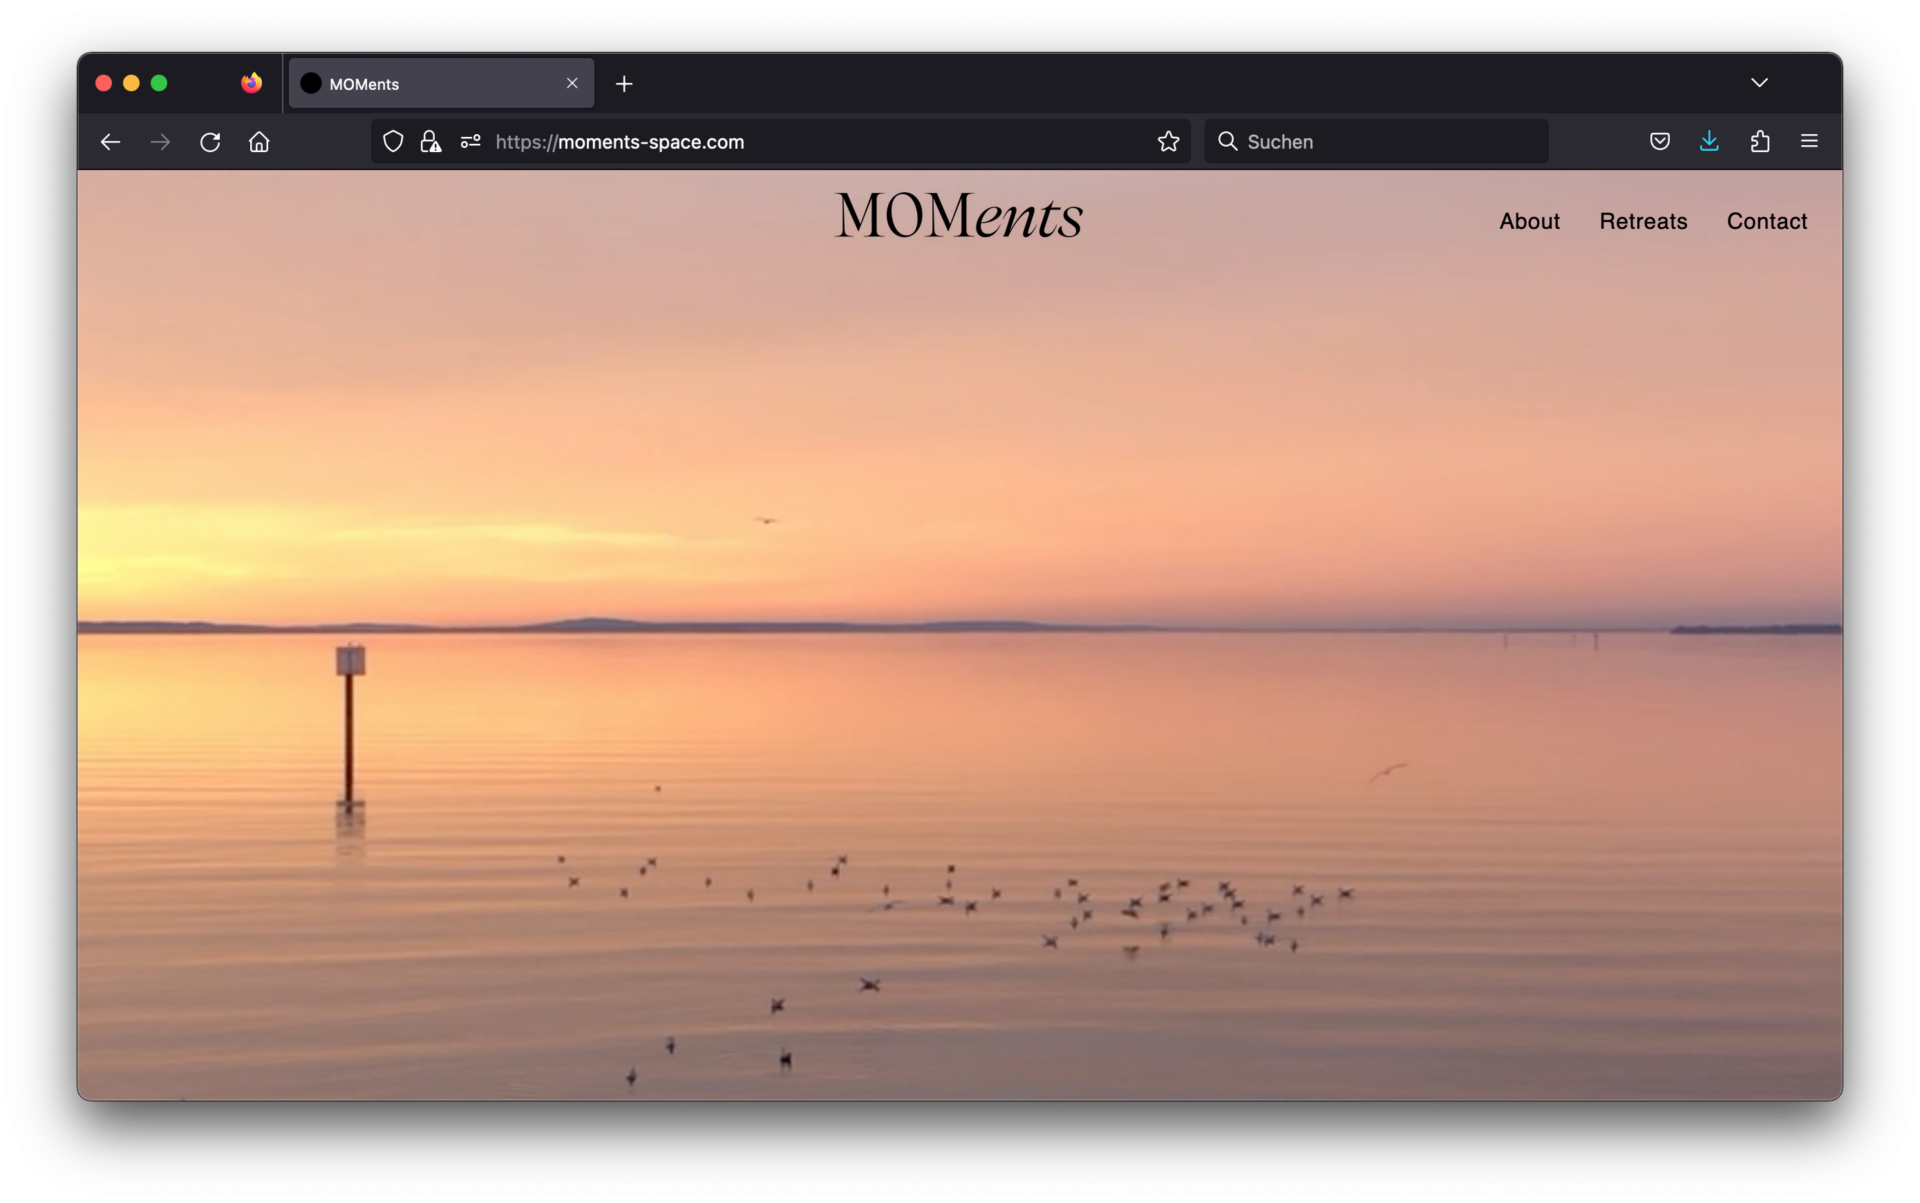Open the Retreats page link

coord(1643,221)
